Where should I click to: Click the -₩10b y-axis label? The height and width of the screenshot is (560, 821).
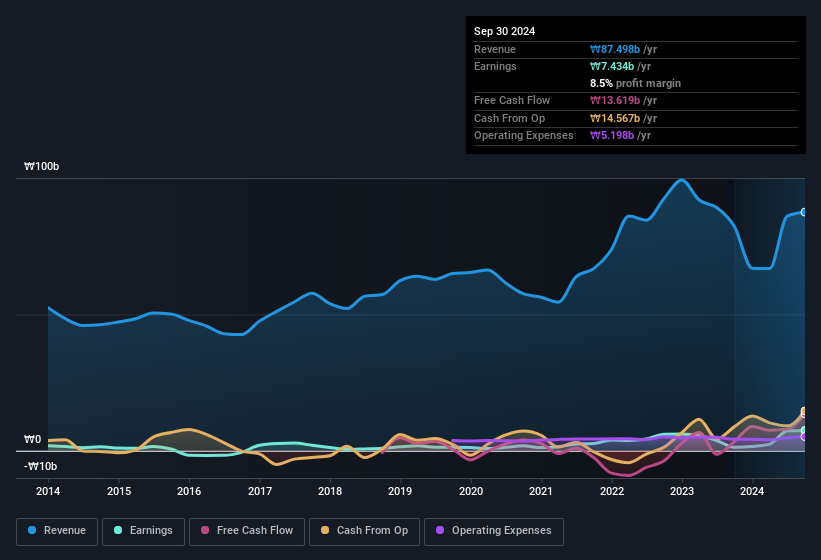40,466
